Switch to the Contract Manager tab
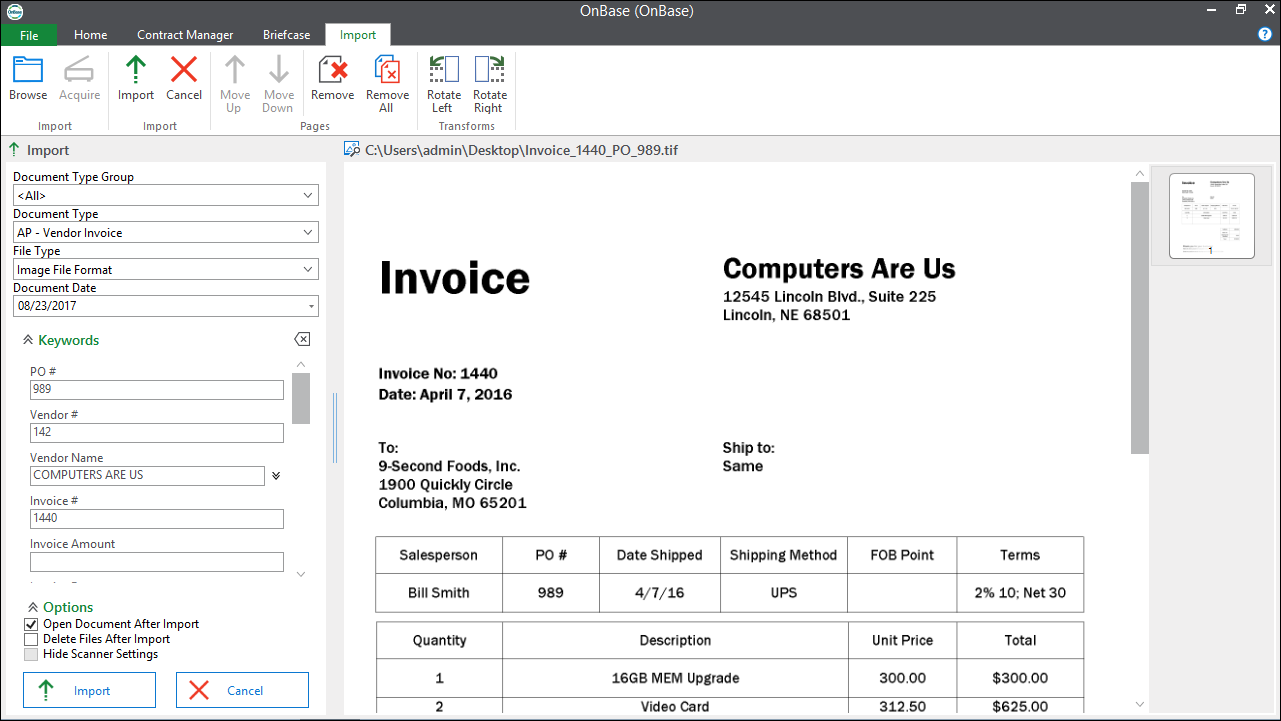 tap(185, 35)
